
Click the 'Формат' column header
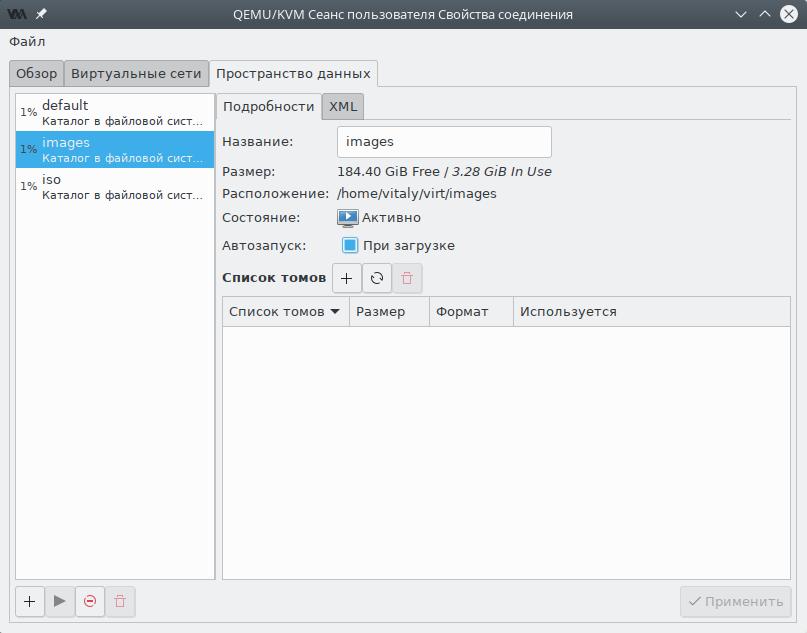click(470, 311)
